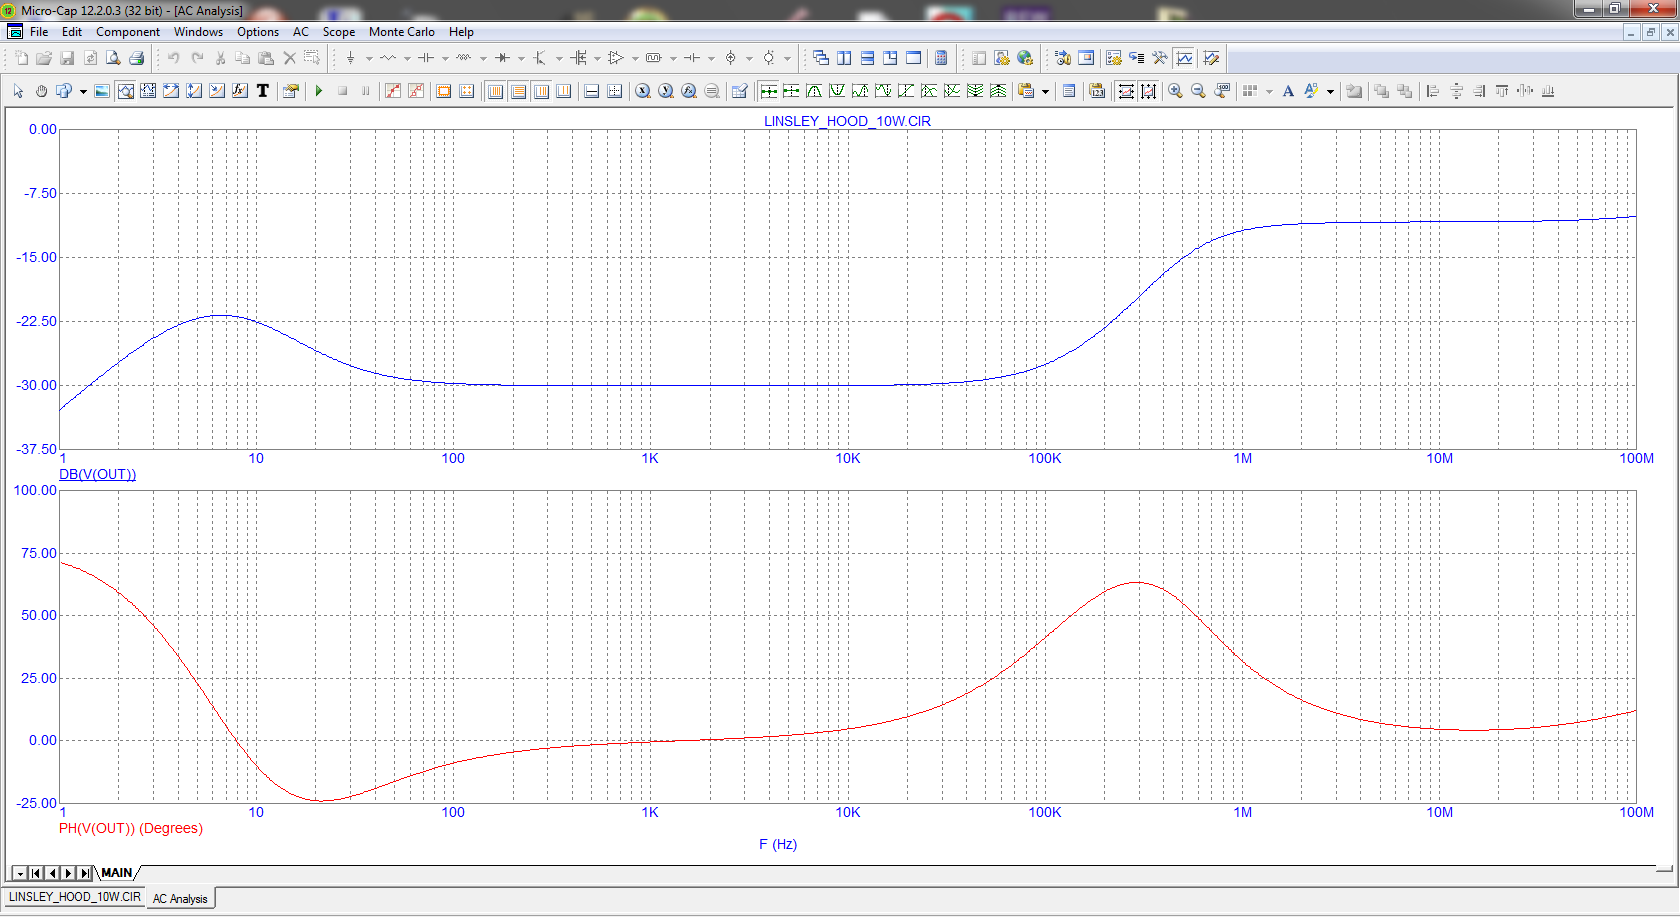Click the Zoom Out magnifier icon
The image size is (1680, 917).
click(x=1198, y=91)
